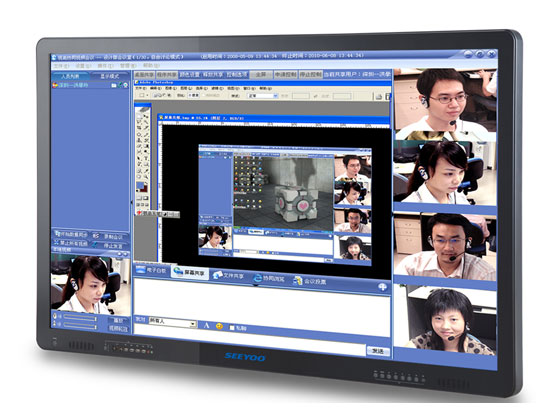Enable the 私聊 private chat checkbox
Screen dimensions: 560x420
coord(232,328)
